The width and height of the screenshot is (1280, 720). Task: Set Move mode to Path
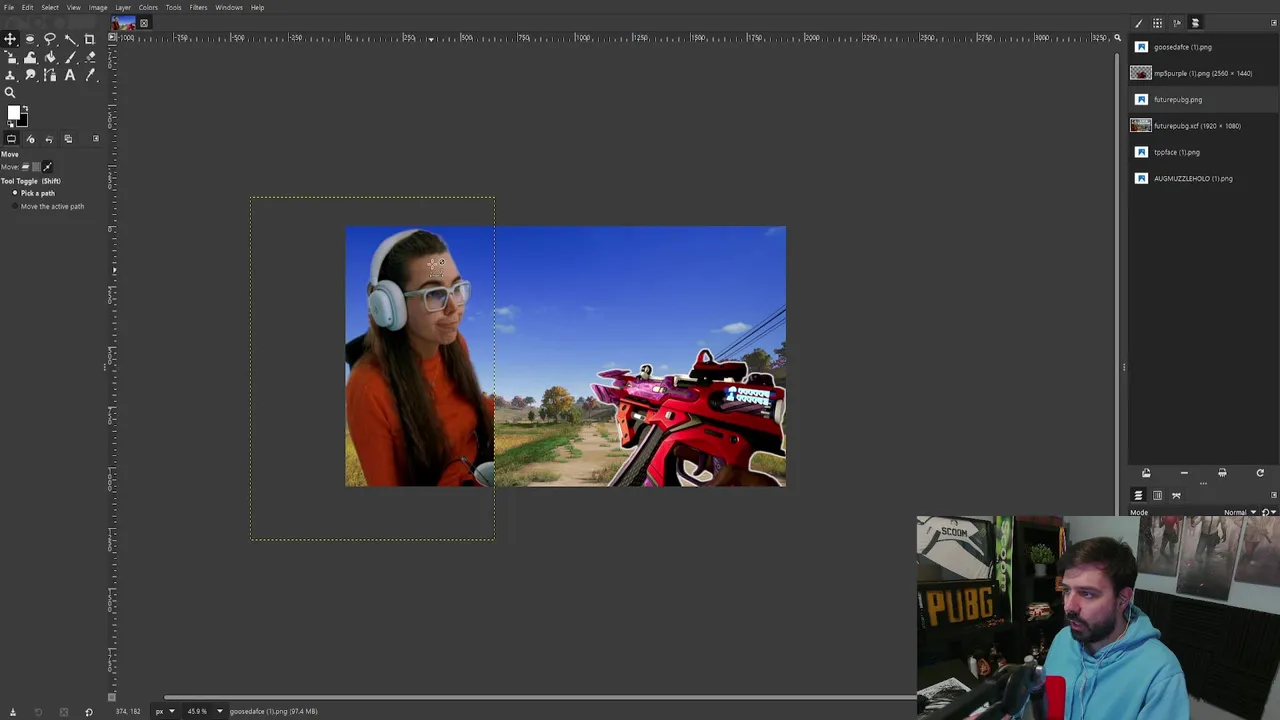[47, 167]
